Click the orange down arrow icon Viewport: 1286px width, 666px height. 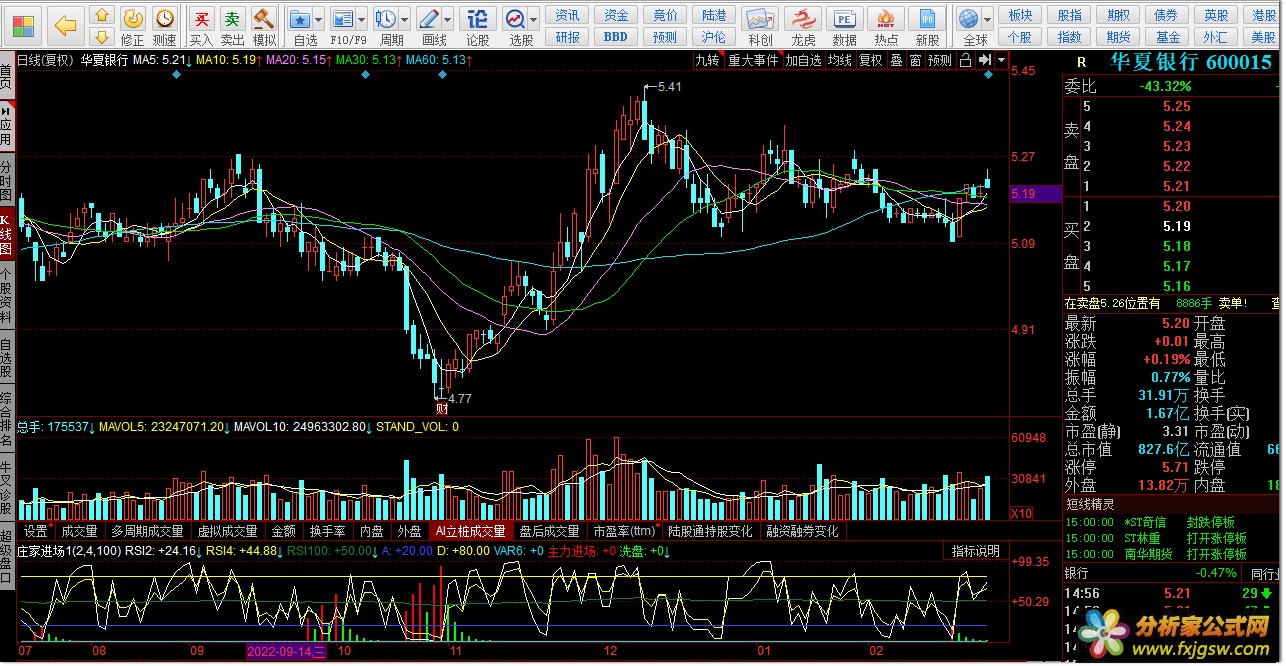tap(102, 36)
